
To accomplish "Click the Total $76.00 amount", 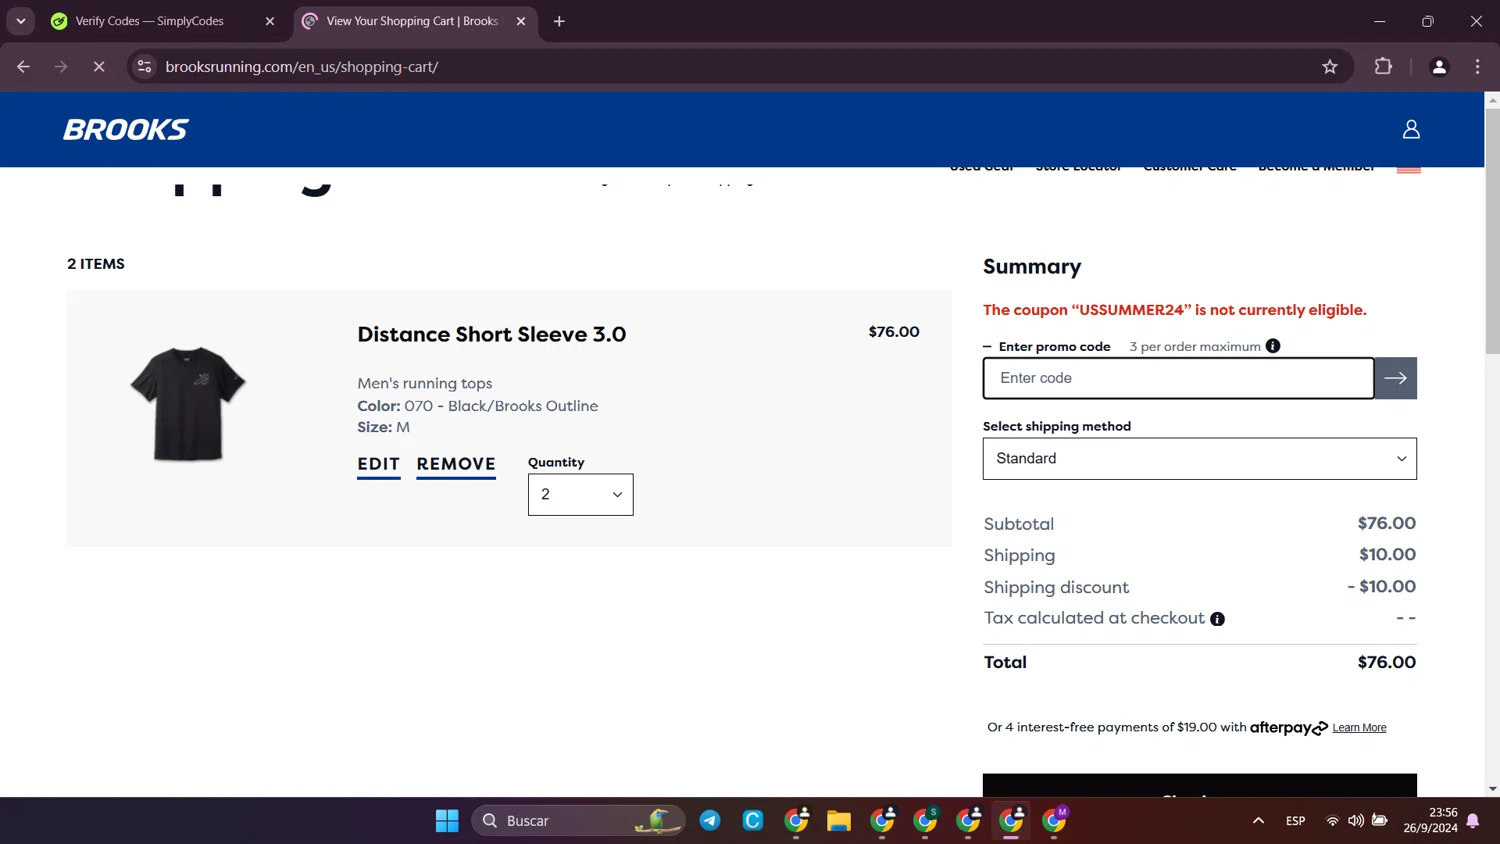I will pyautogui.click(x=1387, y=662).
